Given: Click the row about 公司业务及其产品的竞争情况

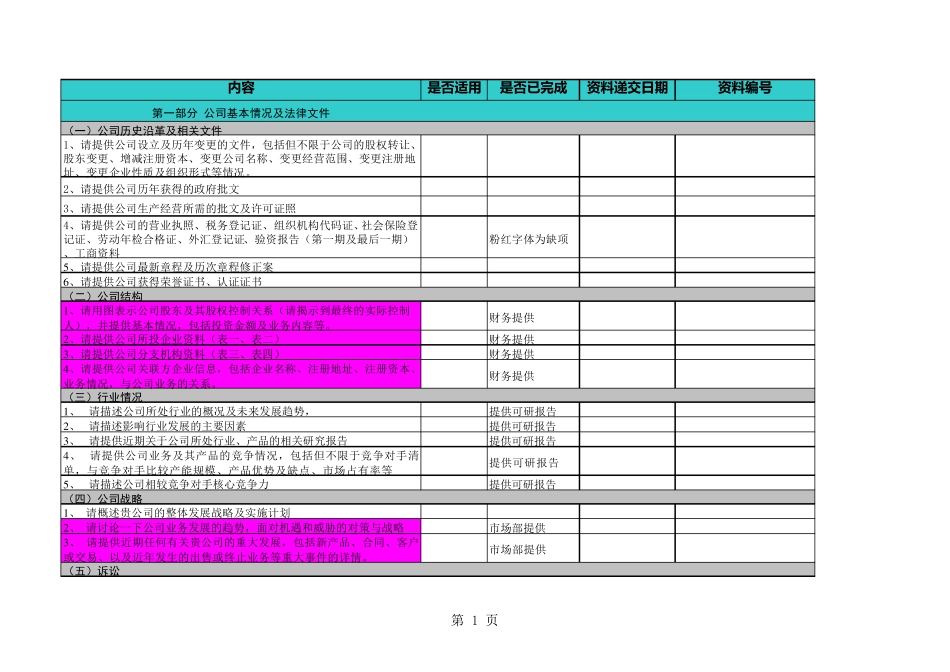Looking at the screenshot, I should point(241,461).
